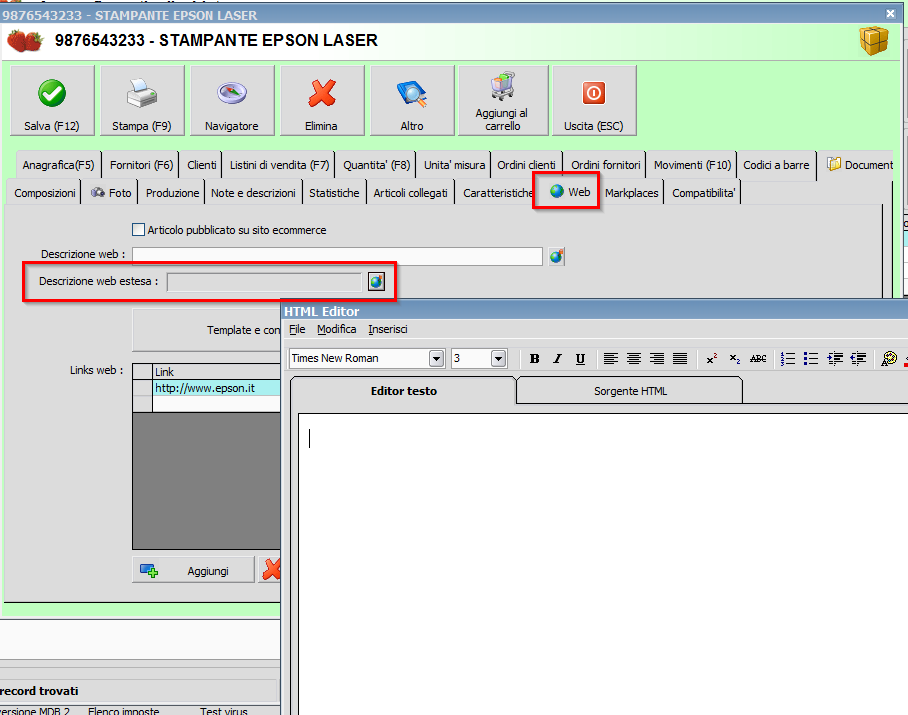Open Articoli collegati tab
Image resolution: width=908 pixels, height=715 pixels.
(x=410, y=193)
